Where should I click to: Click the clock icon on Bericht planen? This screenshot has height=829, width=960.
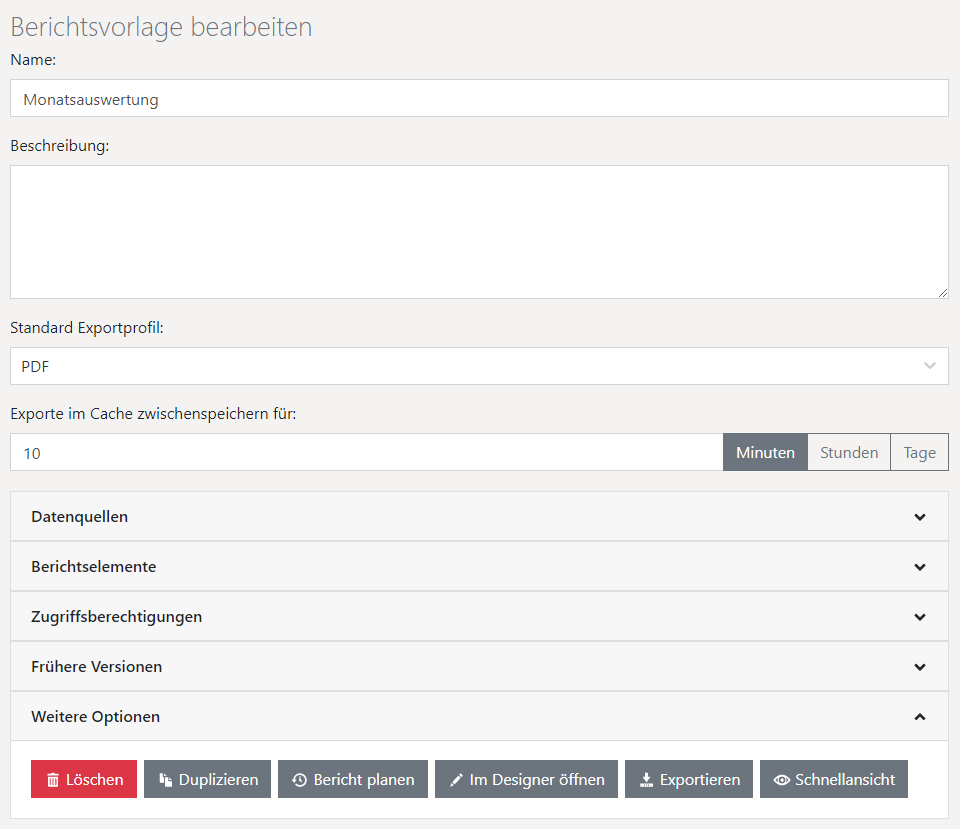tap(299, 780)
